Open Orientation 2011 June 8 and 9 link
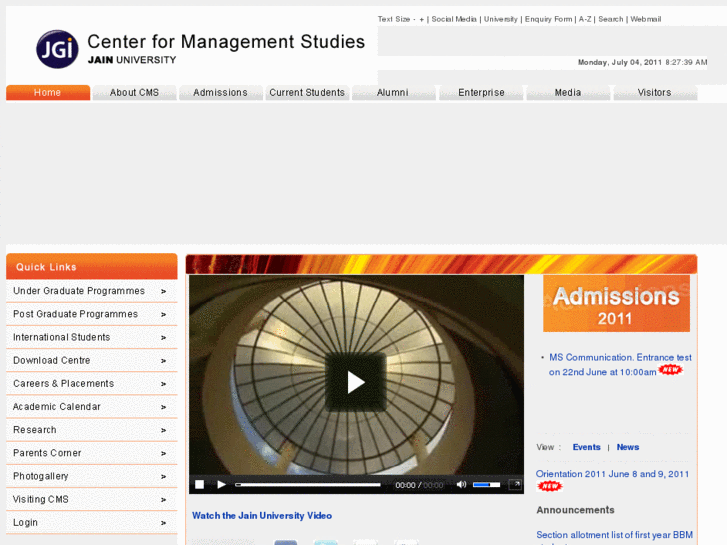727x545 pixels. pos(612,474)
